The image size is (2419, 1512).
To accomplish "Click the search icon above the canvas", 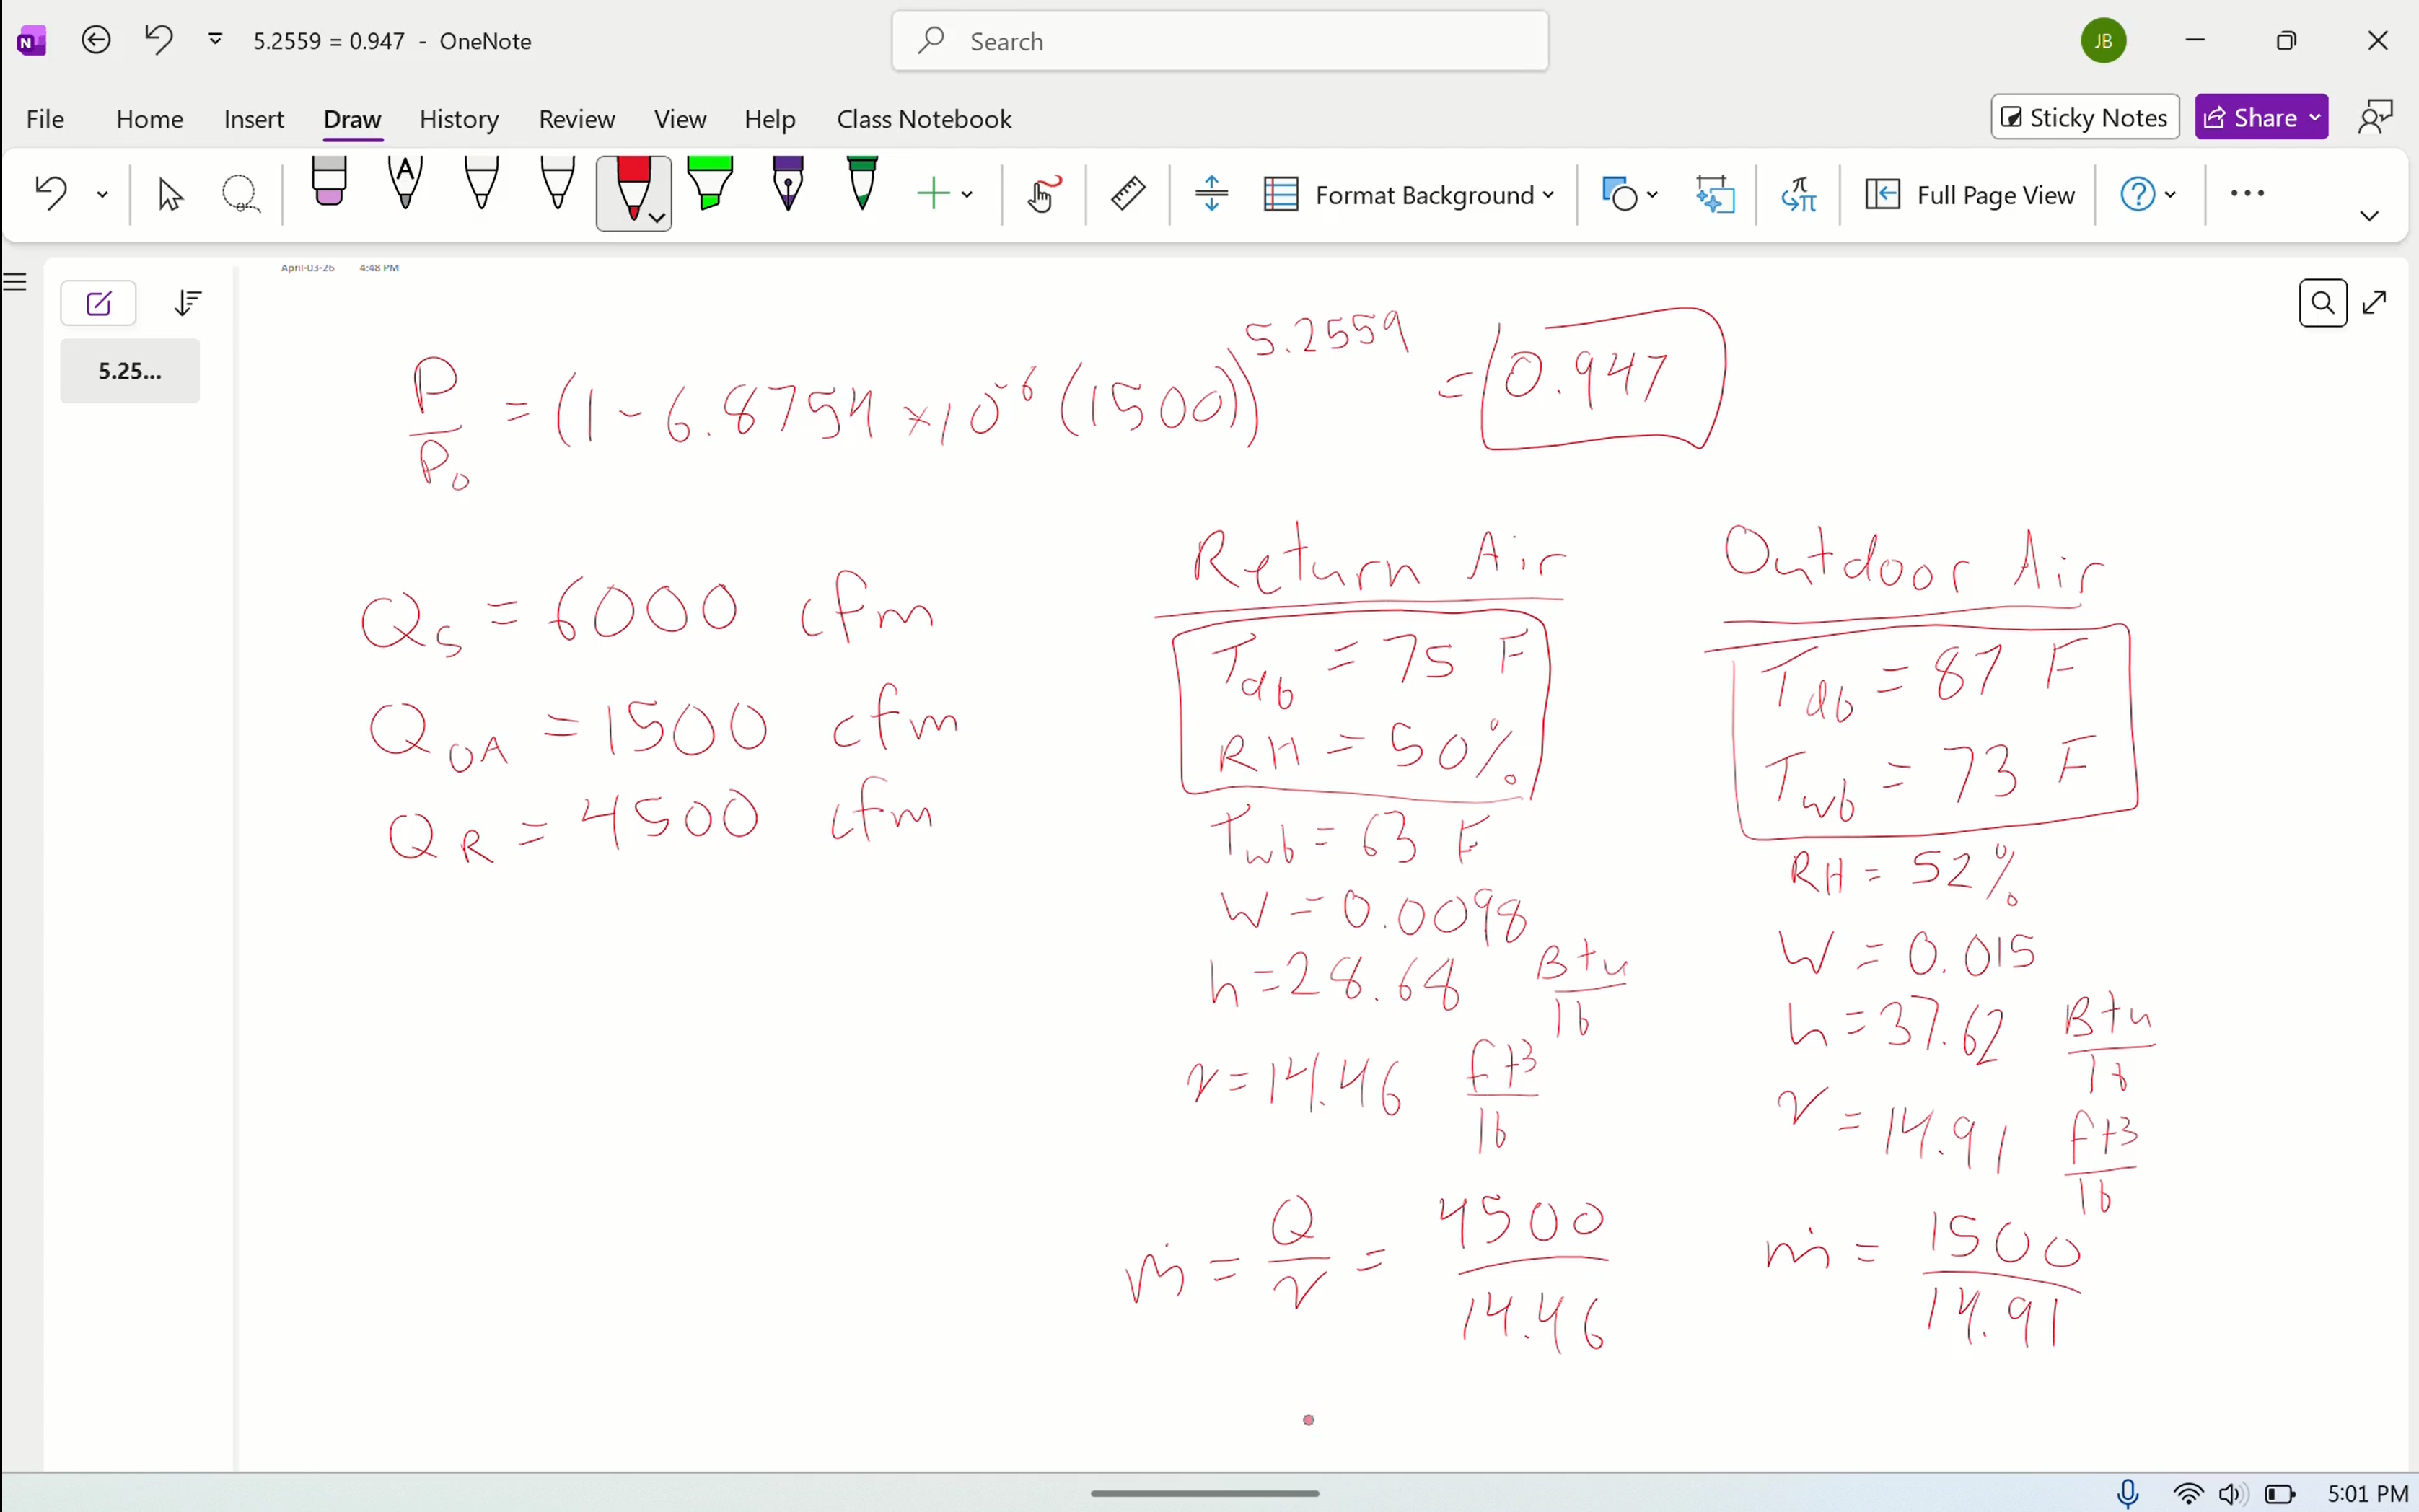I will tap(2322, 302).
